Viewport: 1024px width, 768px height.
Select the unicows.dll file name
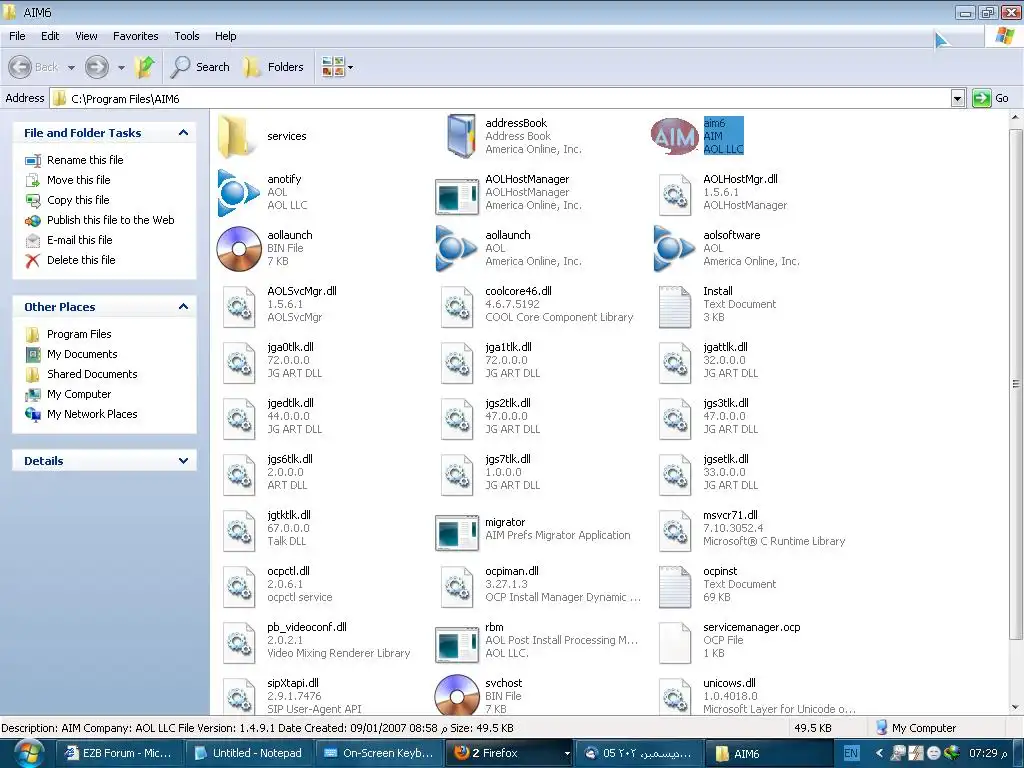[x=729, y=683]
